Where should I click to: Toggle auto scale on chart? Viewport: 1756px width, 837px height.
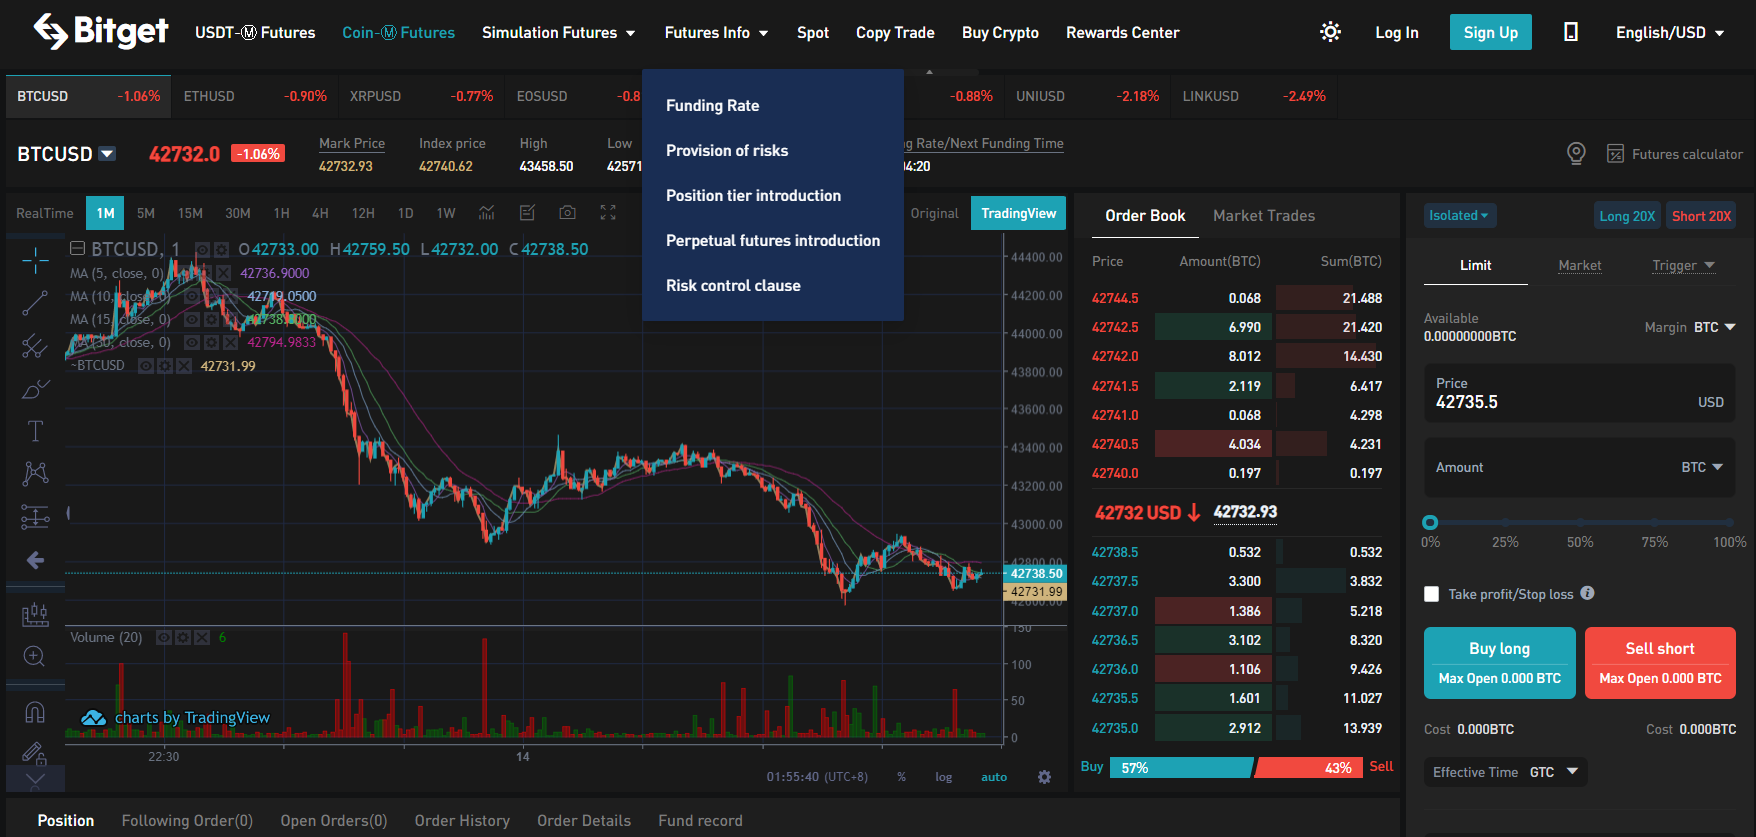pos(994,777)
